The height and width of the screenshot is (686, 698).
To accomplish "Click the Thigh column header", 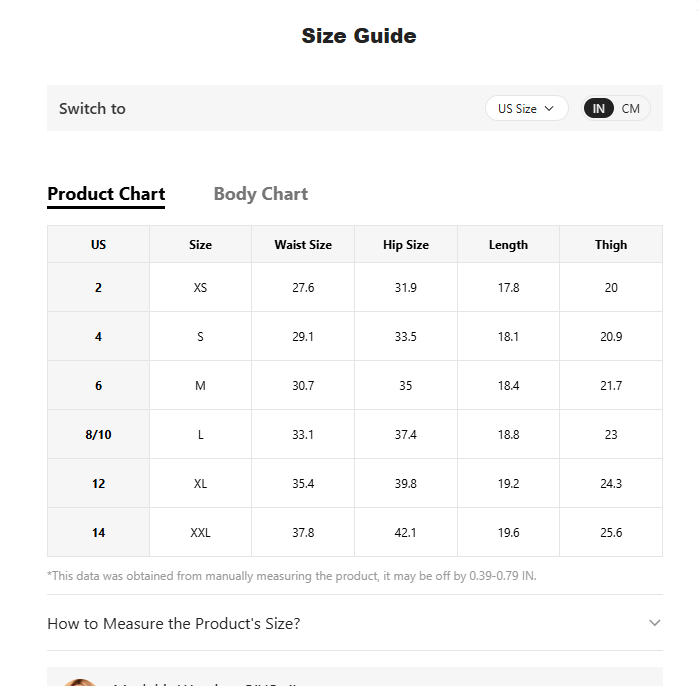I will point(611,244).
